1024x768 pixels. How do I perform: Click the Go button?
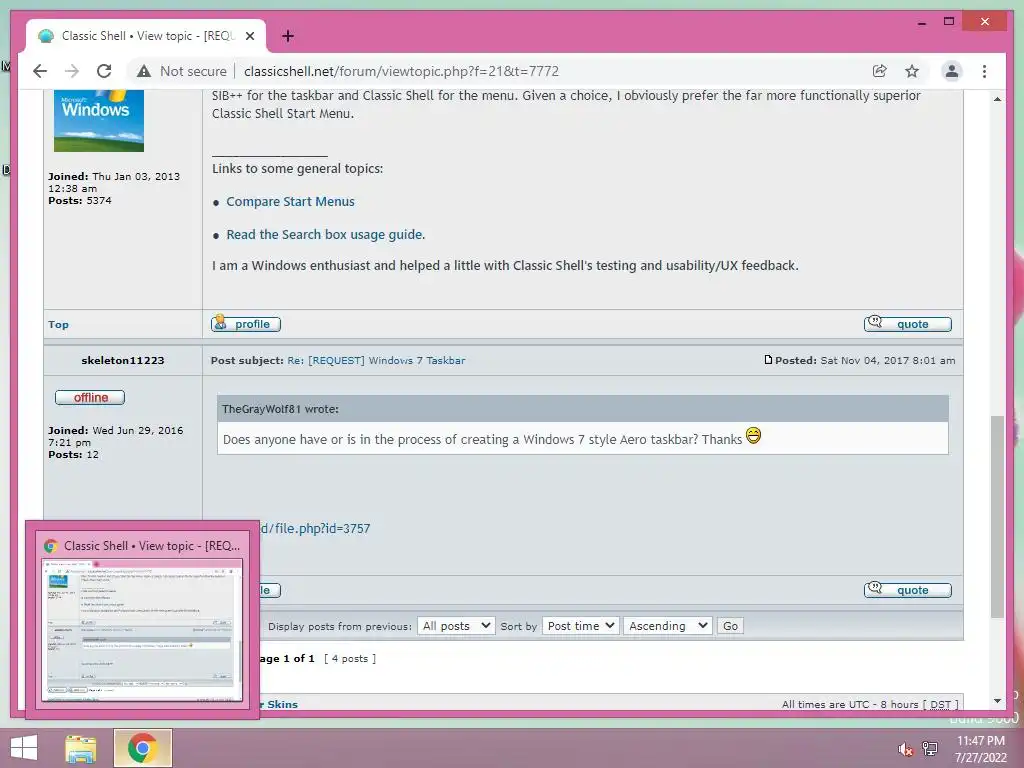tap(730, 626)
